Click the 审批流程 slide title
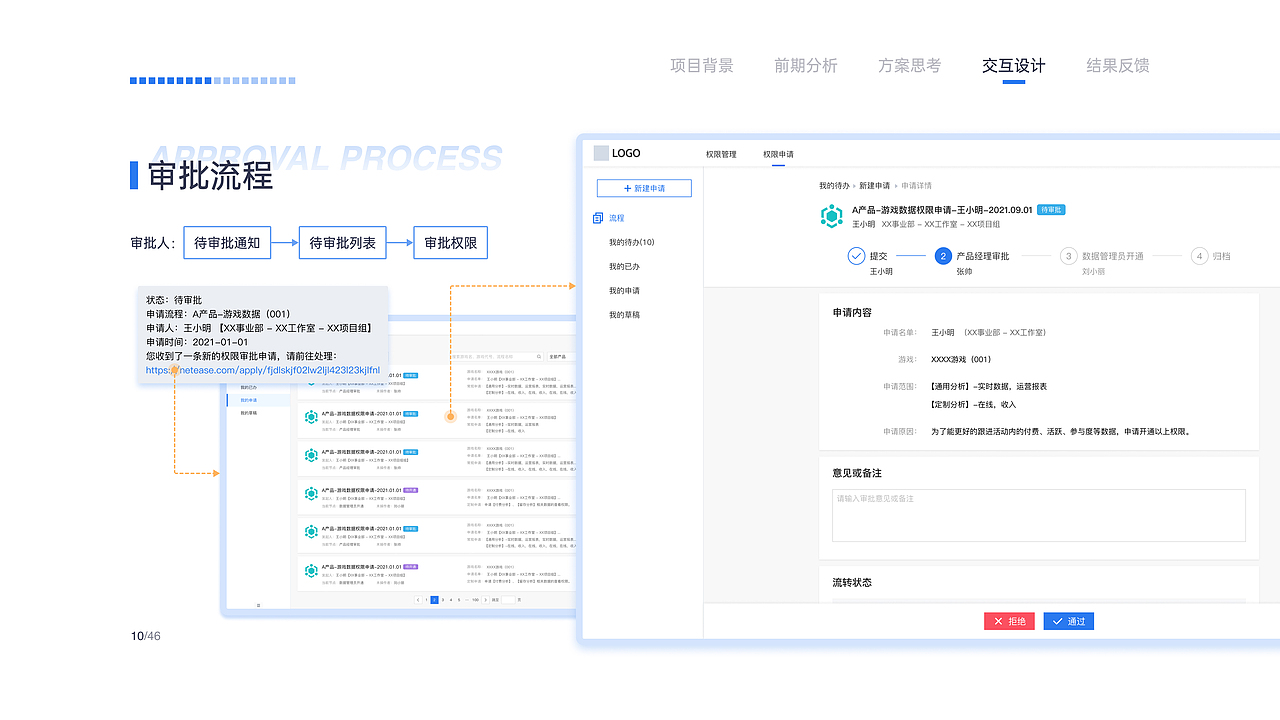Screen dimensions: 1280x720 (210, 175)
